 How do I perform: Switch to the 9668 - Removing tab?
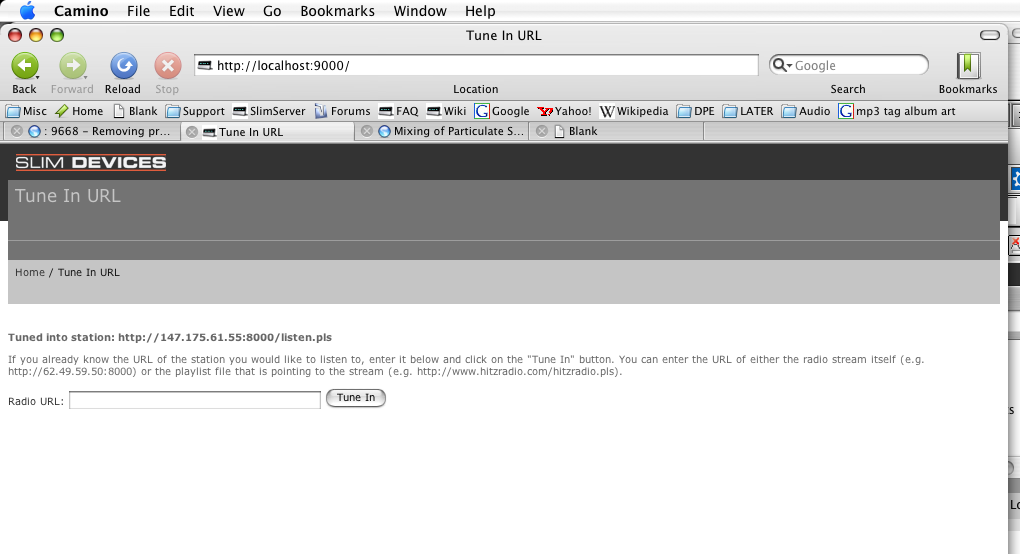click(95, 131)
